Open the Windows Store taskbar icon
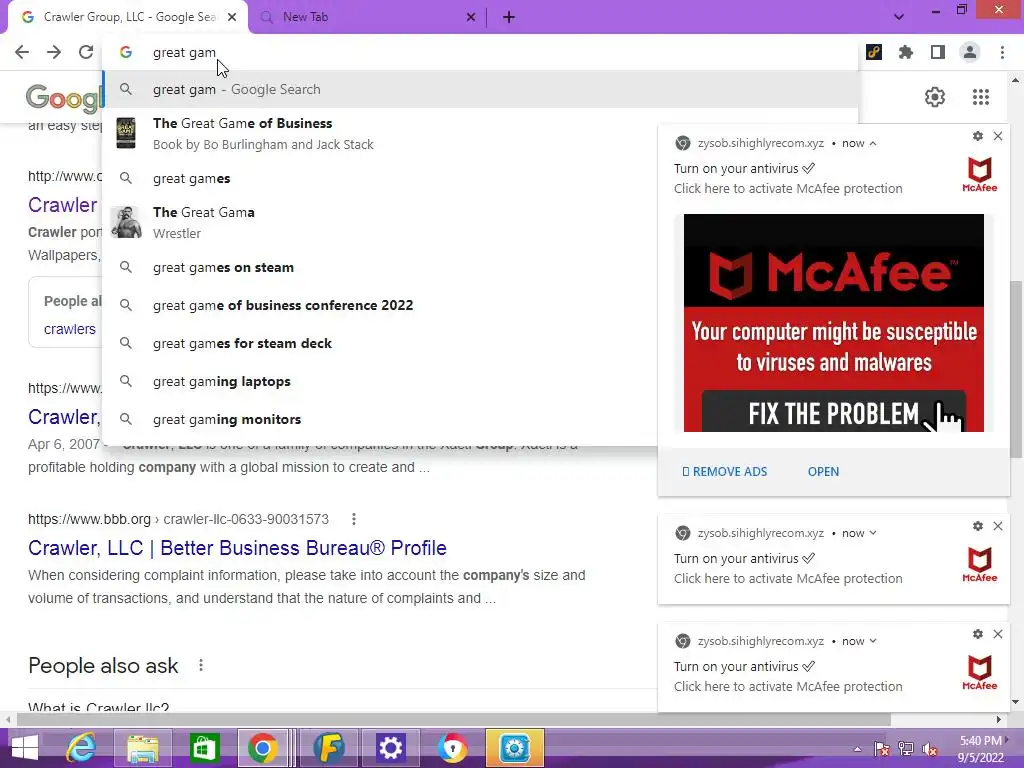 coord(204,748)
